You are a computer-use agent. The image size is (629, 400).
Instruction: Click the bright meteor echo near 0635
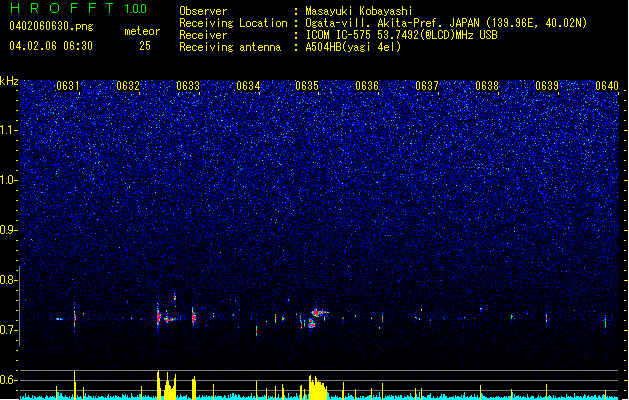[319, 312]
